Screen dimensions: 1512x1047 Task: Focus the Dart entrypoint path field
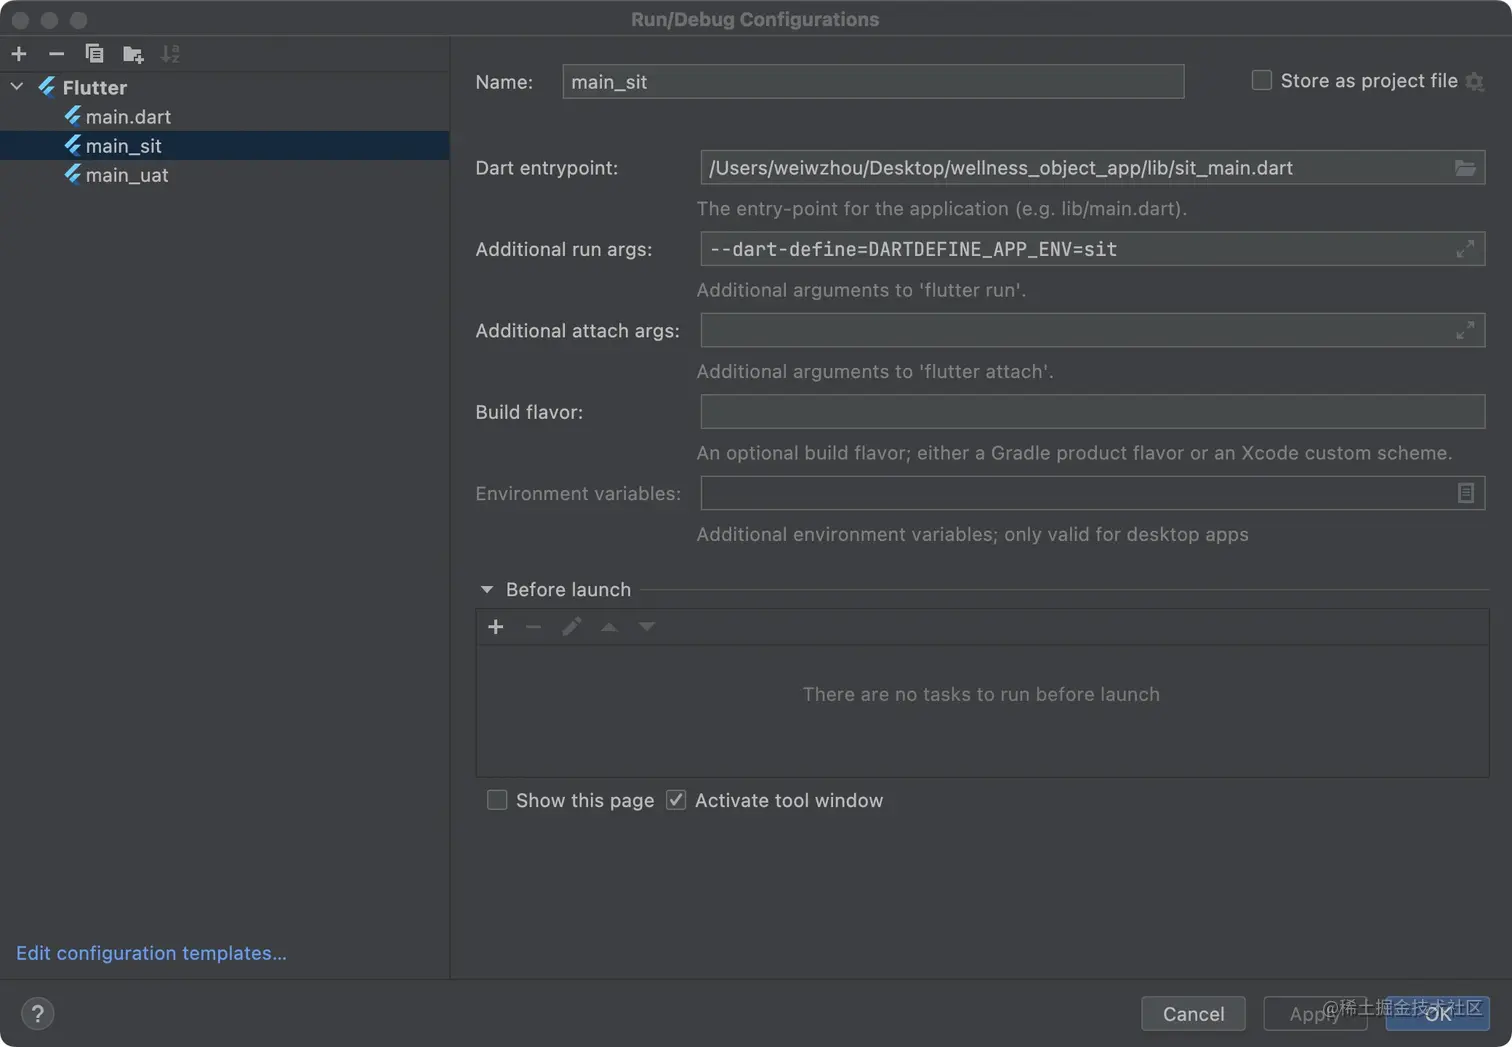[1075, 168]
